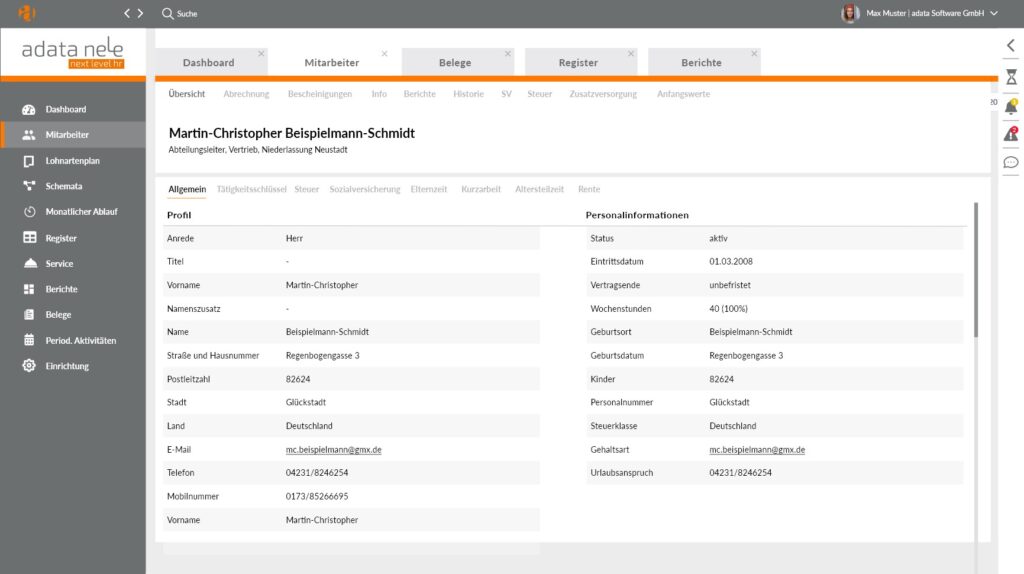Close the Dashboard tab

pos(261,54)
